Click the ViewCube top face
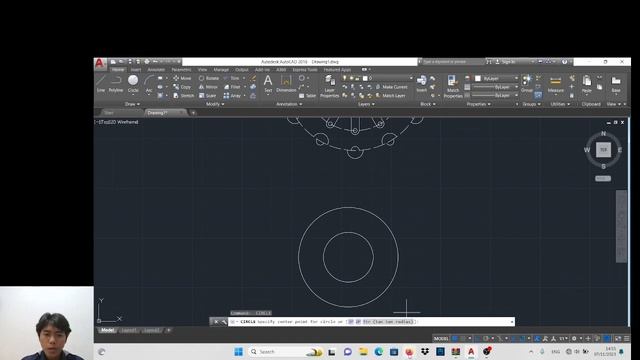This screenshot has width=640, height=360. [603, 150]
